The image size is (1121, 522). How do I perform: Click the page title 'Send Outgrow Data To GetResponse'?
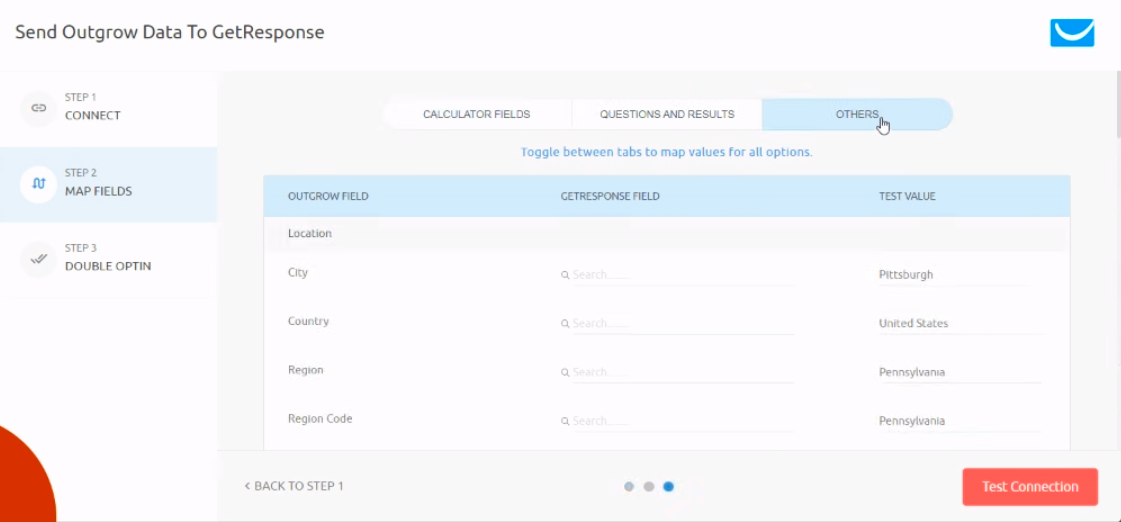tap(170, 32)
